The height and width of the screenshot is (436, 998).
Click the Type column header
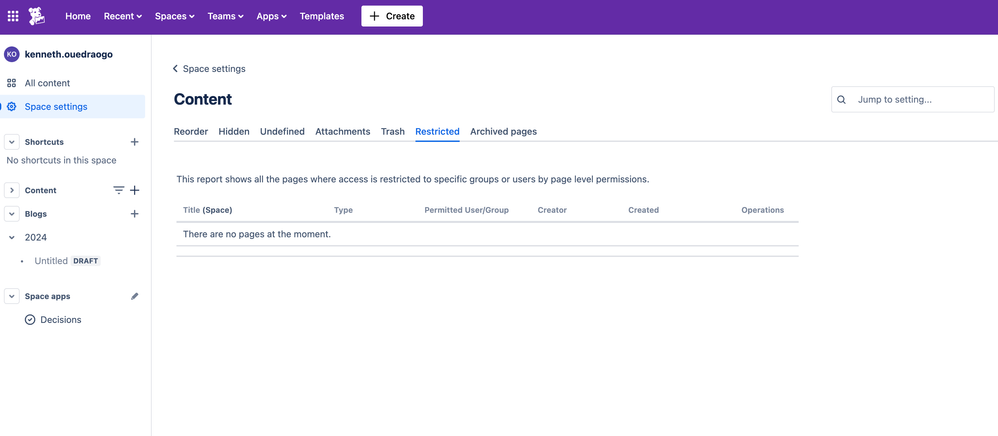point(343,210)
